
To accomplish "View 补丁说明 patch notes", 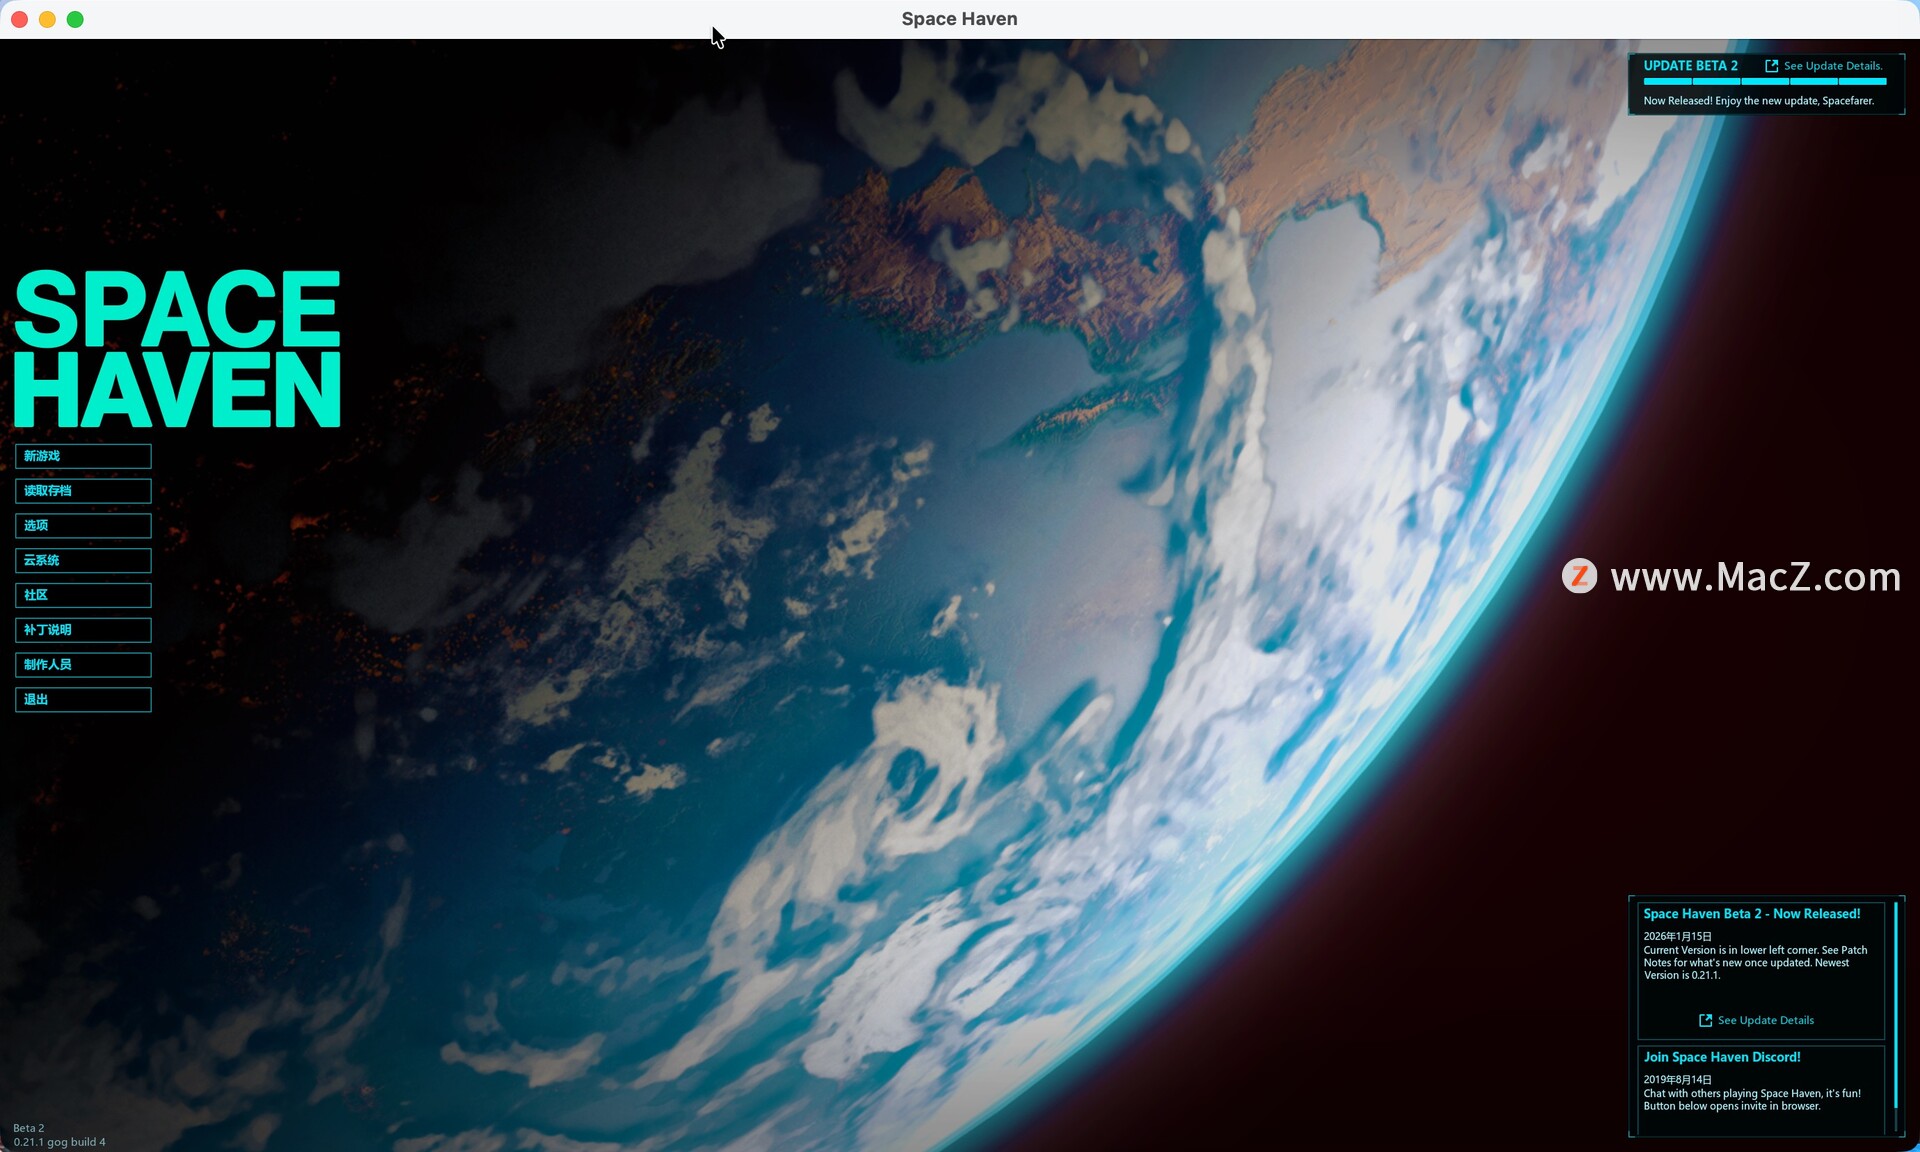I will [x=83, y=630].
